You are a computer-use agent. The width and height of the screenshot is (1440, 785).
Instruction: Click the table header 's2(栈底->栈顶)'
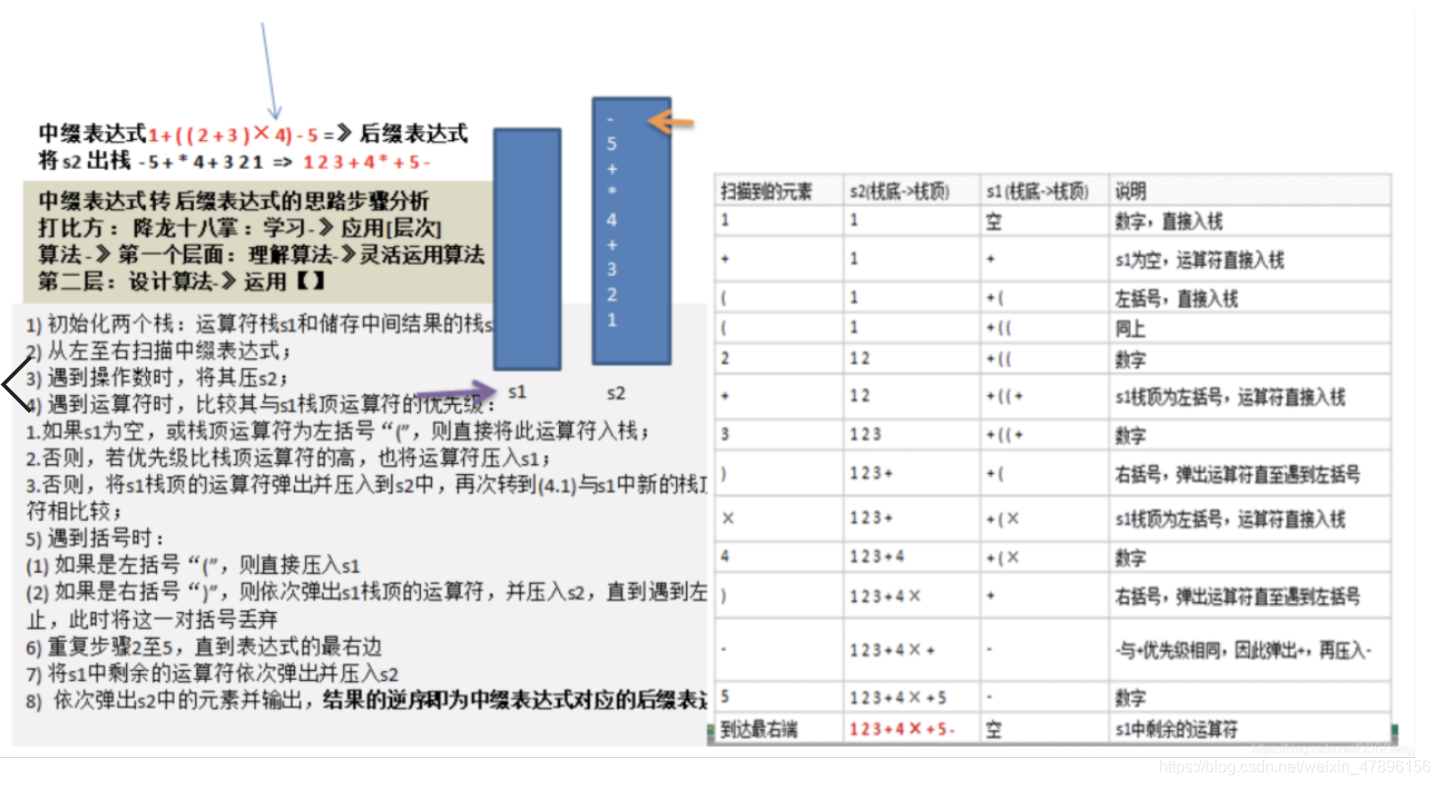(x=900, y=190)
